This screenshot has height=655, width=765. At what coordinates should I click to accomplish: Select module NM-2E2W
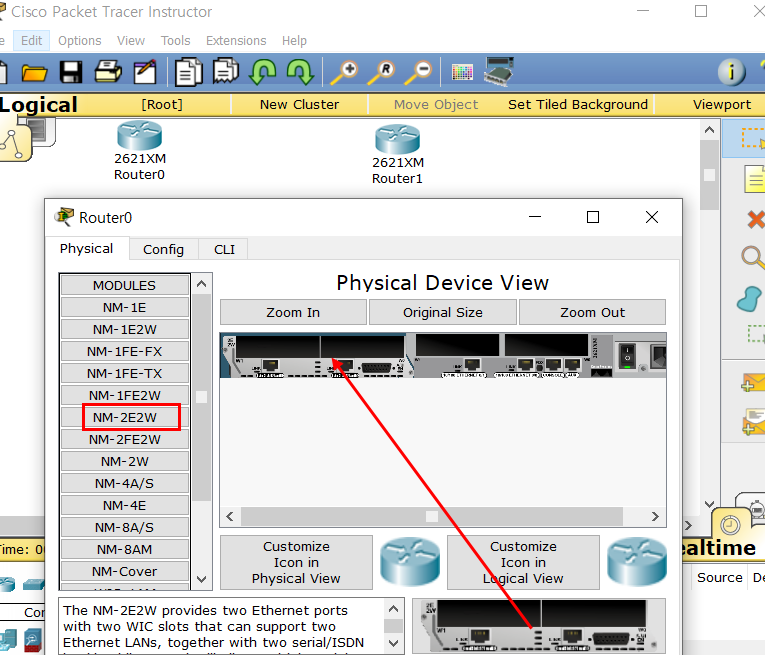[x=124, y=417]
